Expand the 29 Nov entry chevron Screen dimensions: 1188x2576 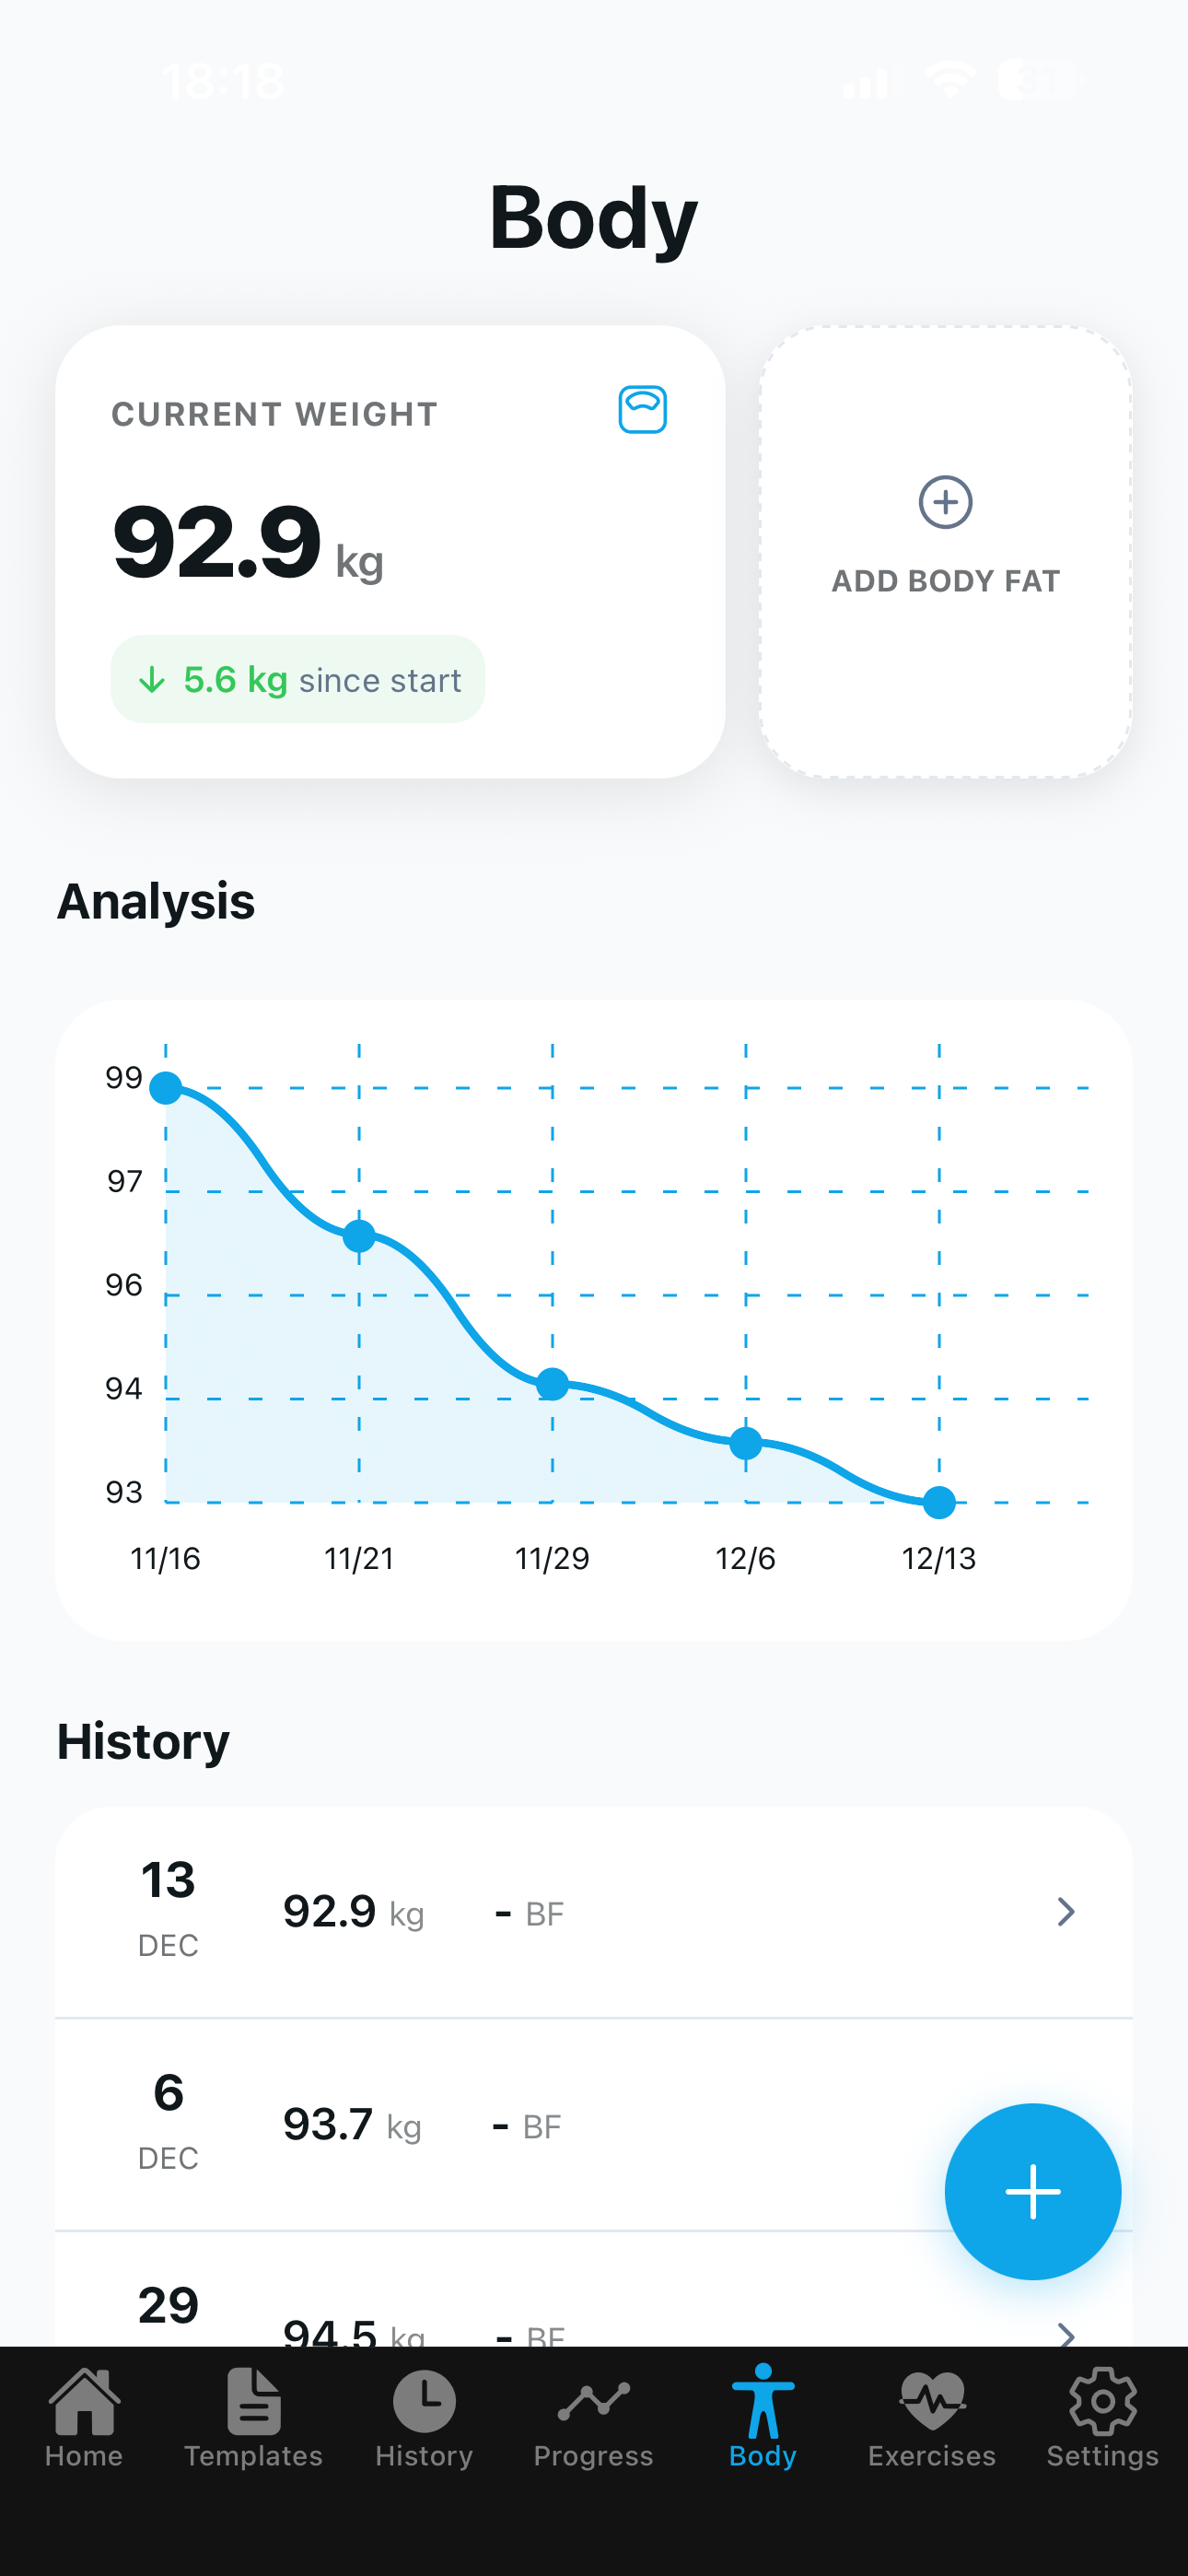1066,2334
